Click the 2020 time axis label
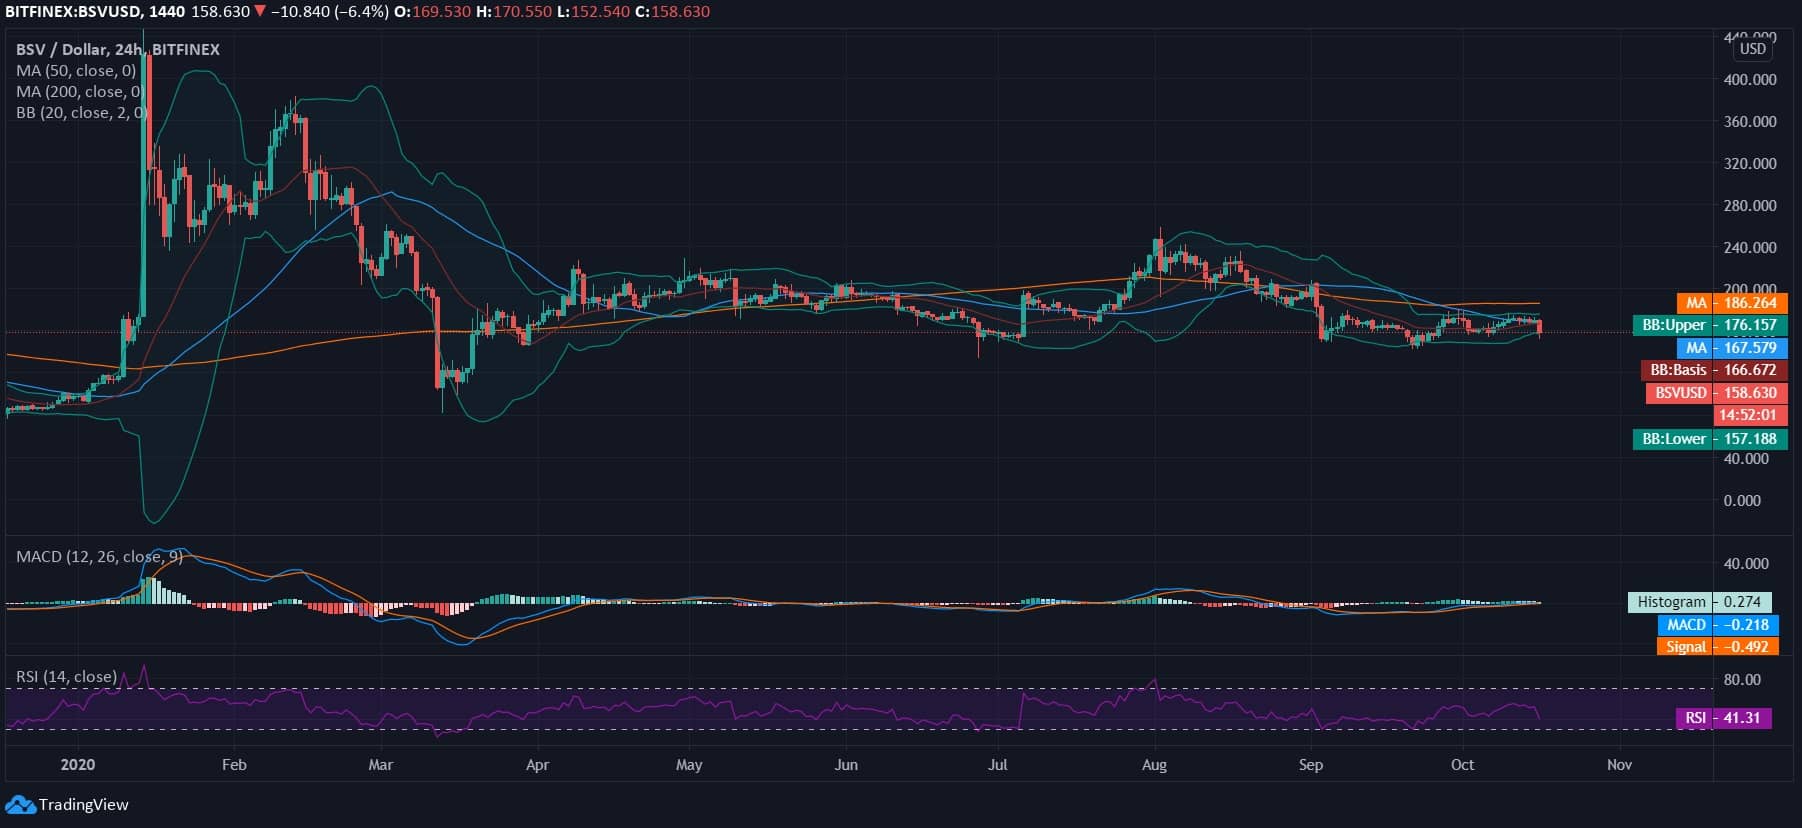The width and height of the screenshot is (1802, 828). pos(78,765)
